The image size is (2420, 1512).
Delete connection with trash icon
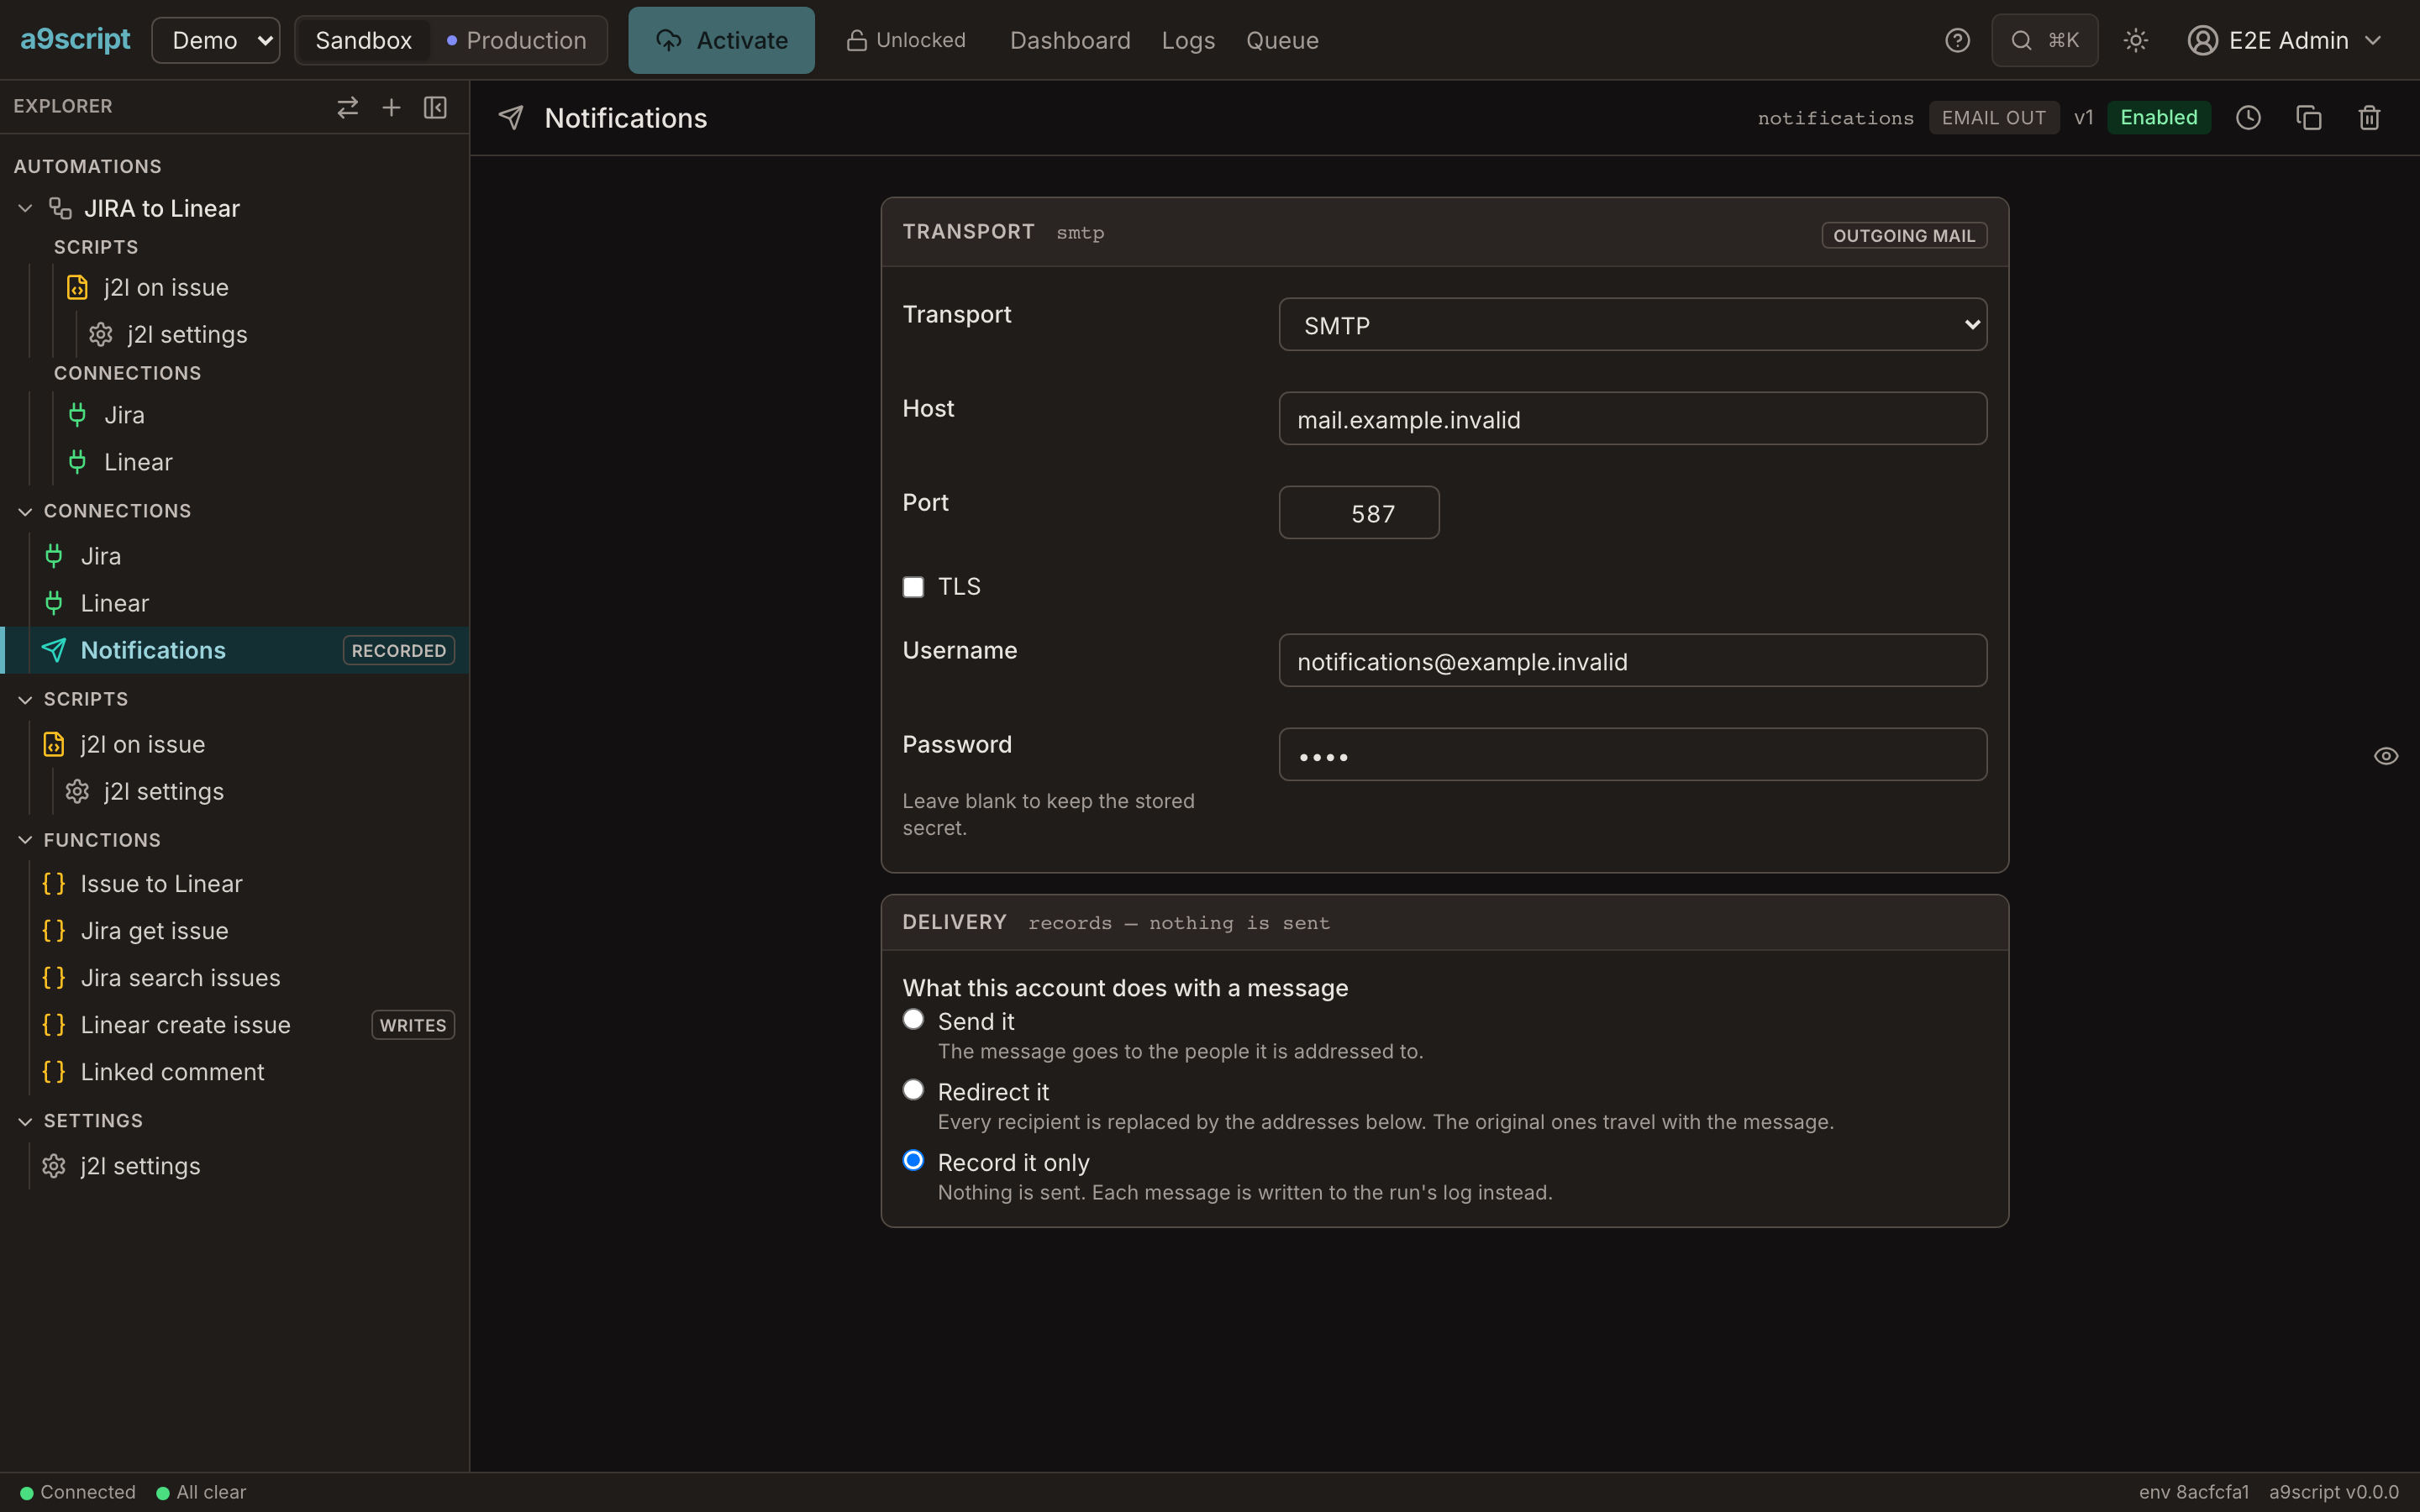2369,118
